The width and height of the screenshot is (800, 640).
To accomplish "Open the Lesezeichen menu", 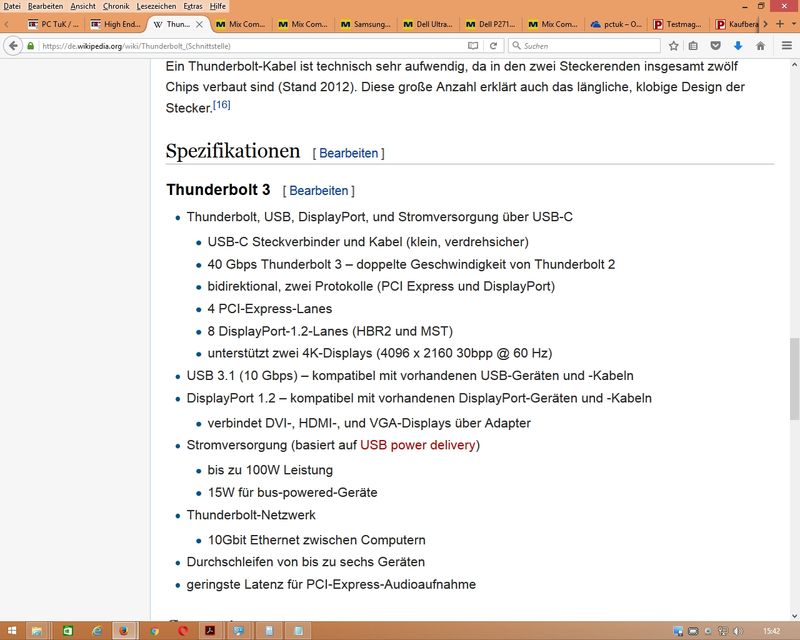I will pos(156,6).
